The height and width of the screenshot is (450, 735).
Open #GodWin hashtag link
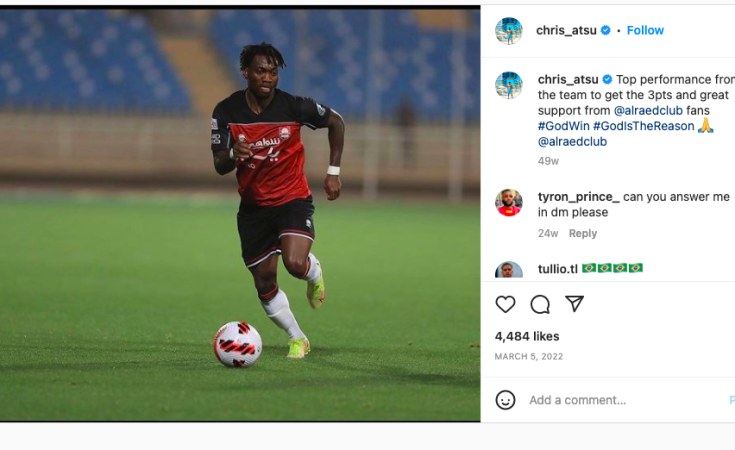(x=563, y=126)
